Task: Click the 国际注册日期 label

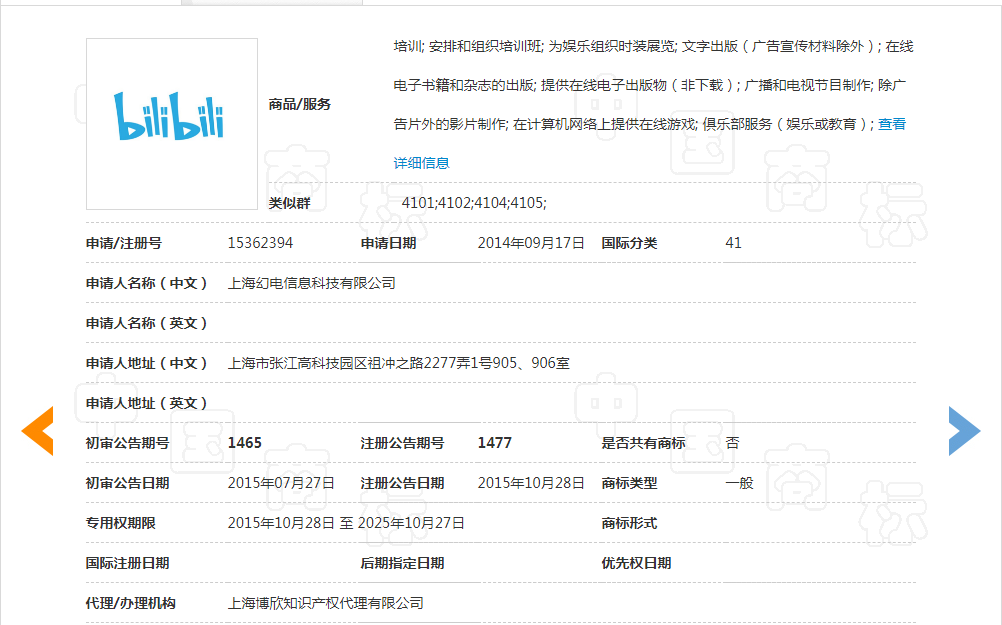Action: coord(127,563)
